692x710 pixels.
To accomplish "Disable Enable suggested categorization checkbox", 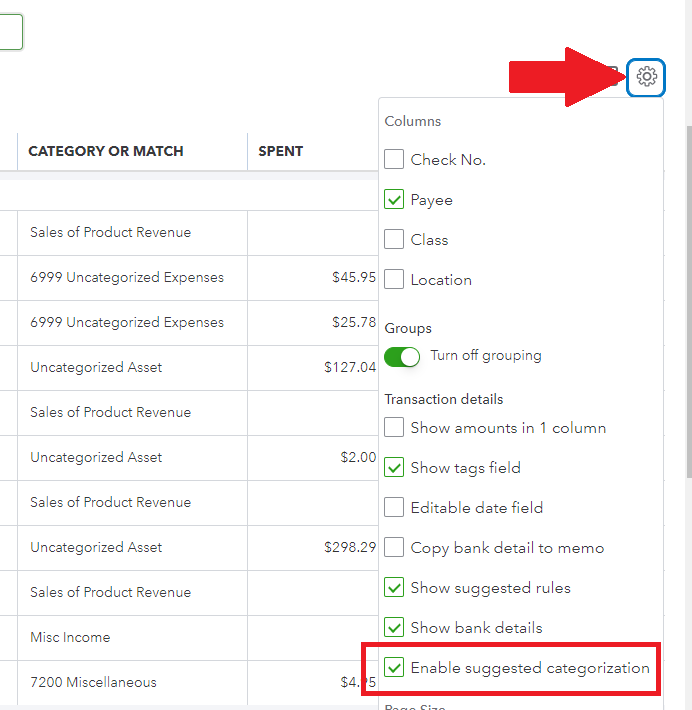I will (x=394, y=668).
